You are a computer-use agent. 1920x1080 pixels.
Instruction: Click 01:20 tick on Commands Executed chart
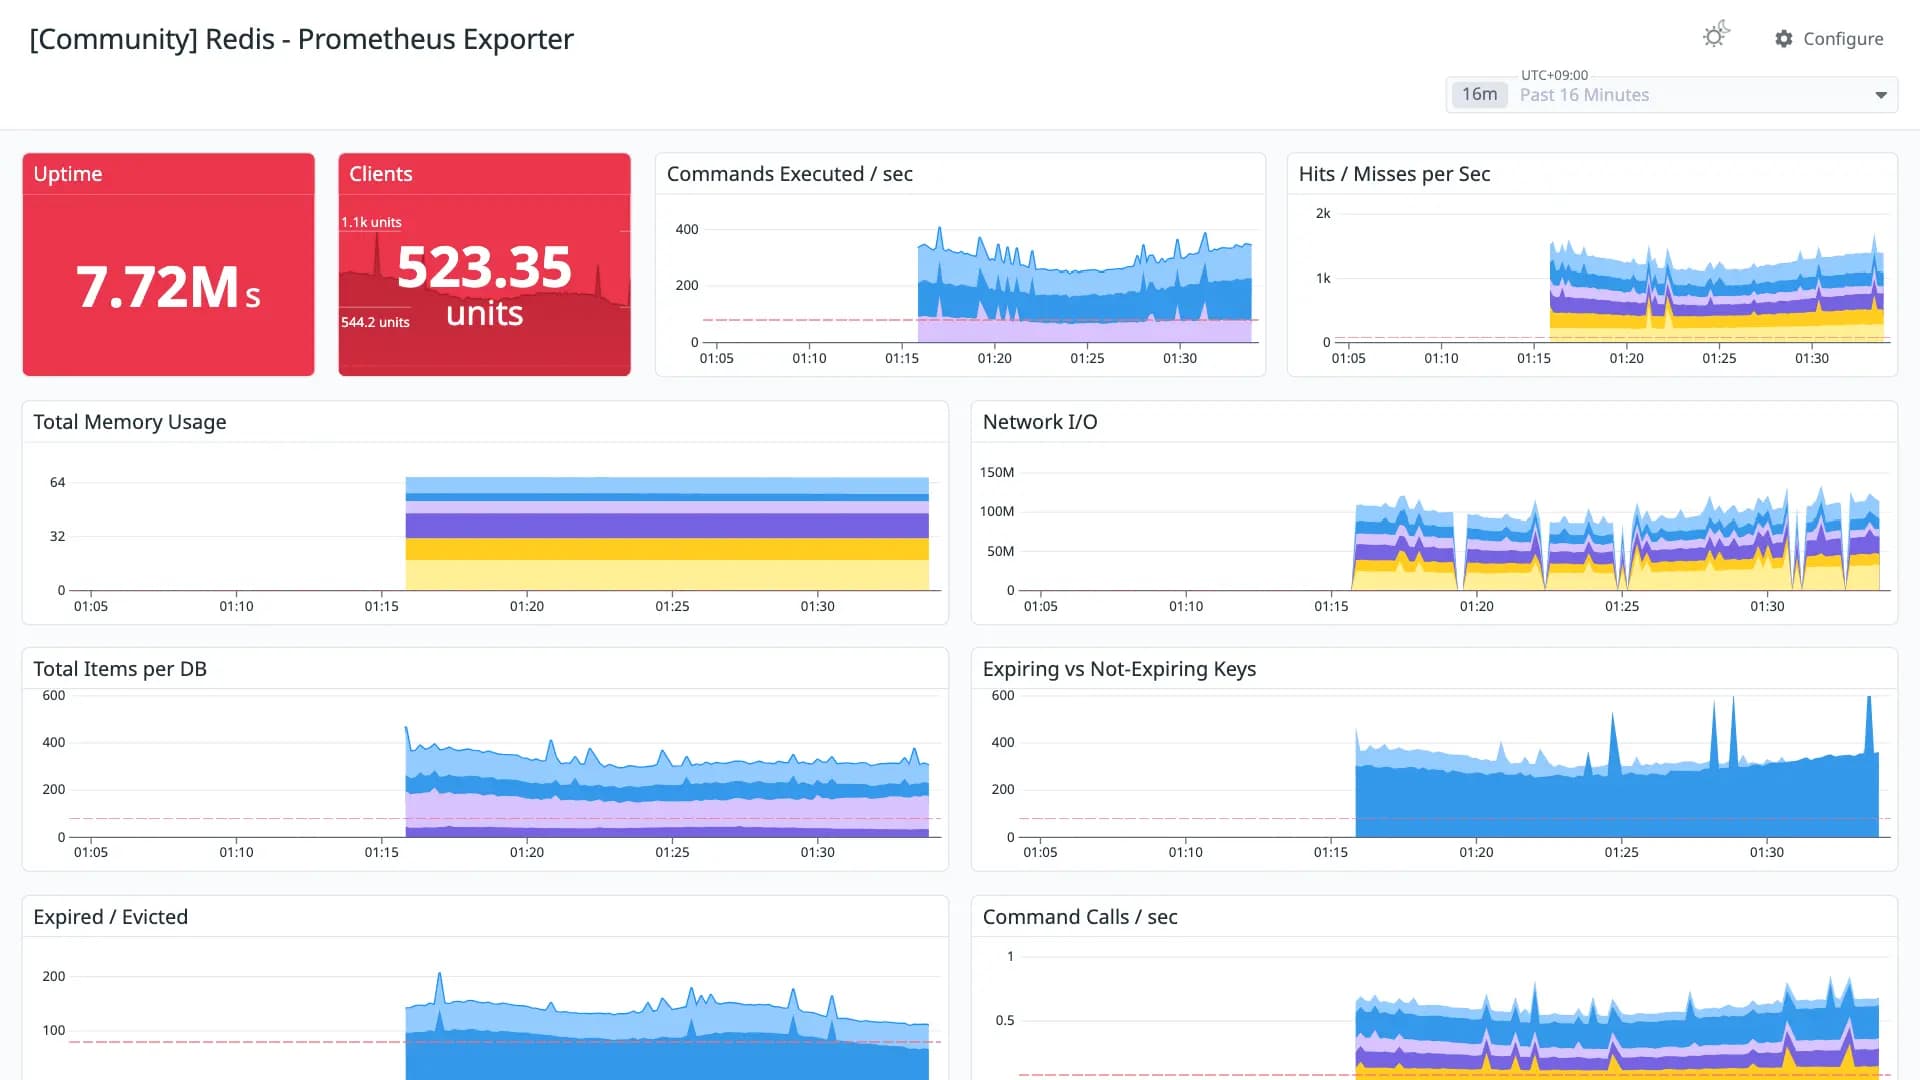[994, 358]
